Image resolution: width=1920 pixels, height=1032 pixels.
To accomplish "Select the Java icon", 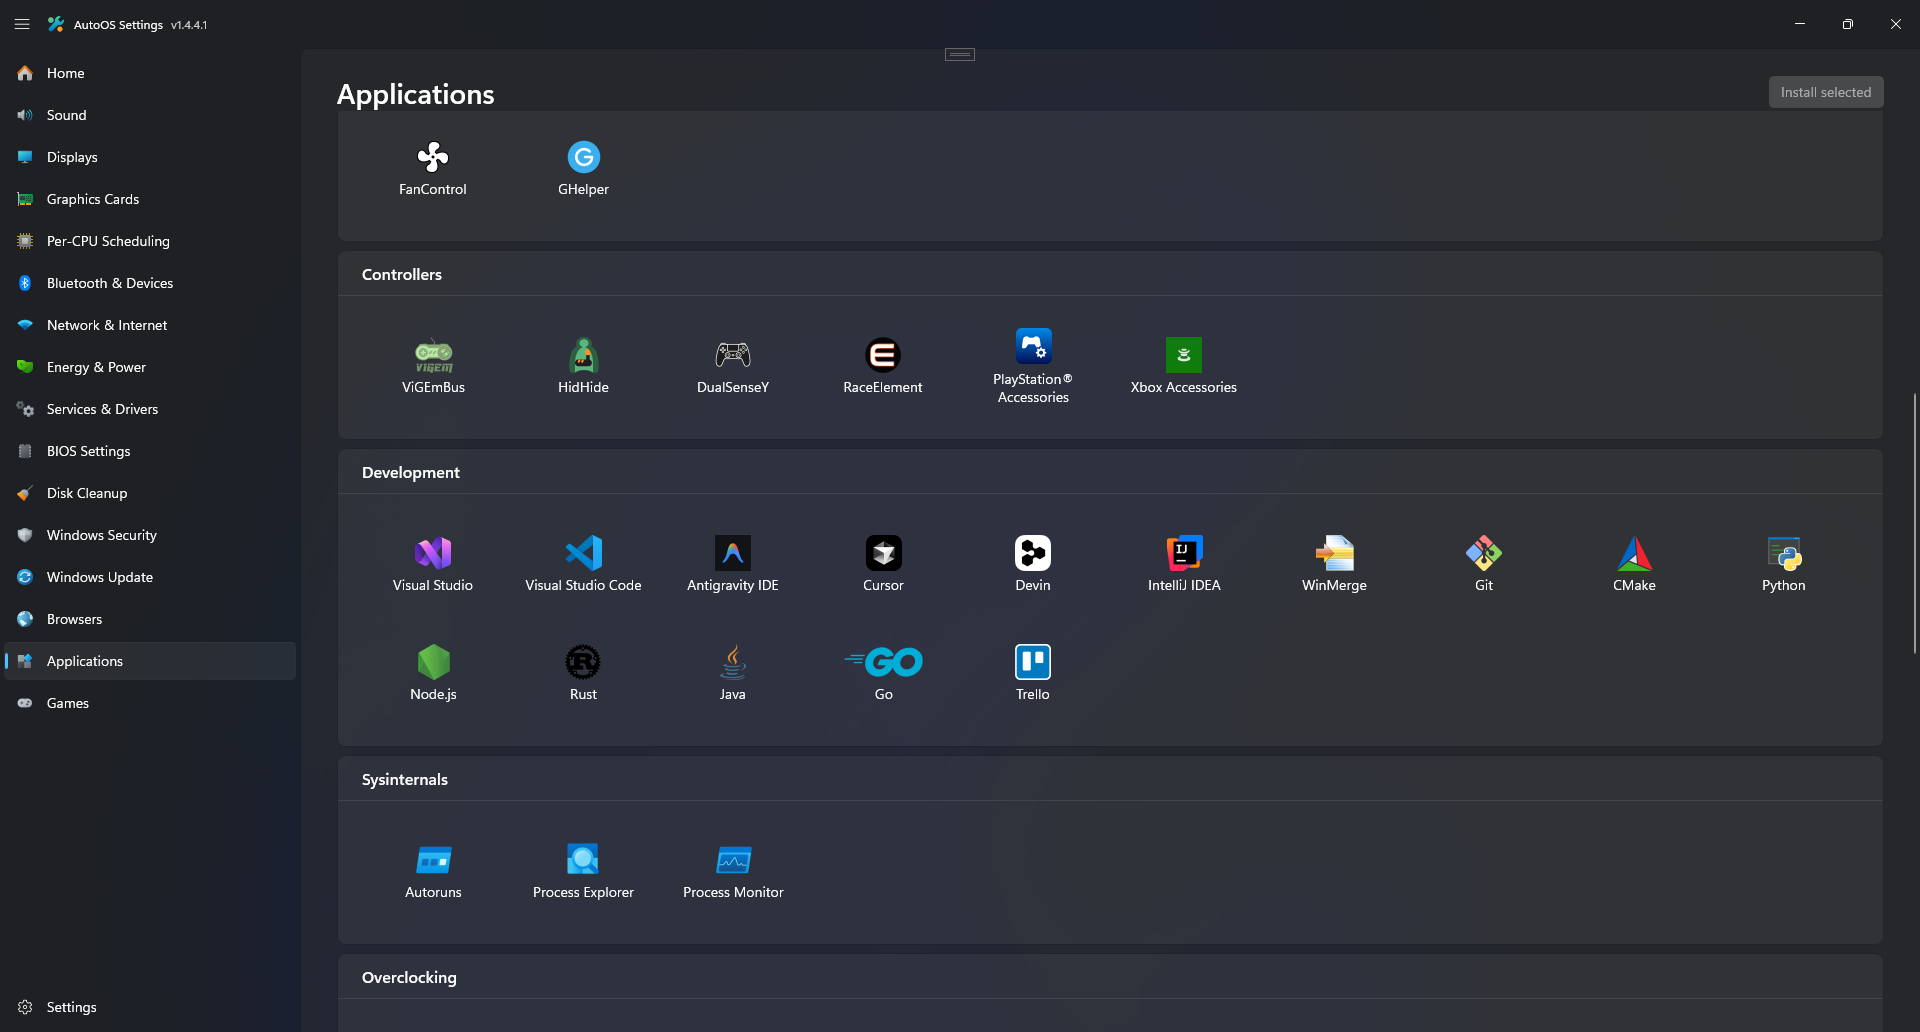I will click(x=733, y=662).
